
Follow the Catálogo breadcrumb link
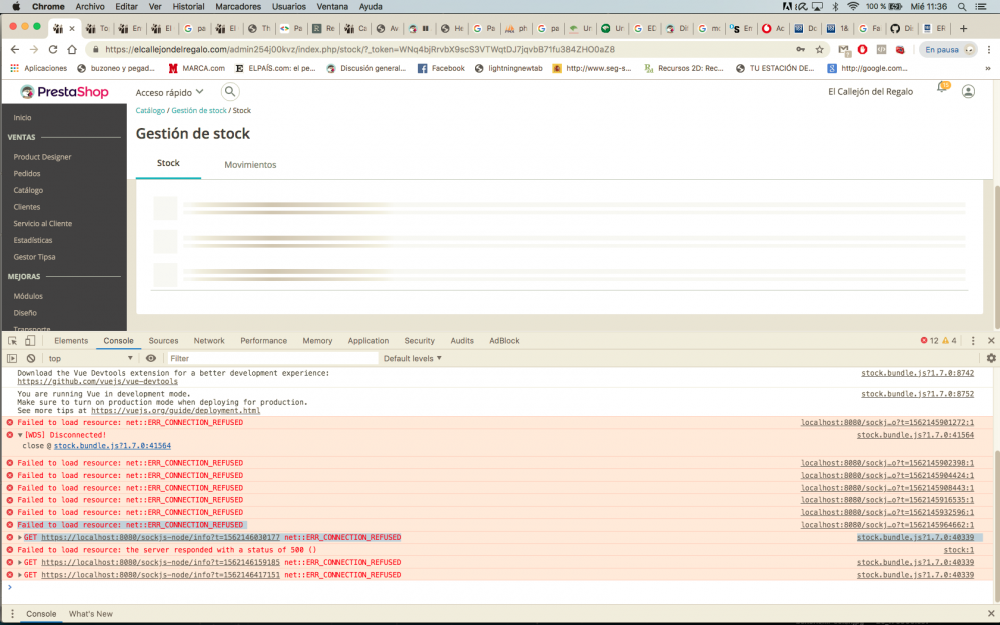click(151, 110)
